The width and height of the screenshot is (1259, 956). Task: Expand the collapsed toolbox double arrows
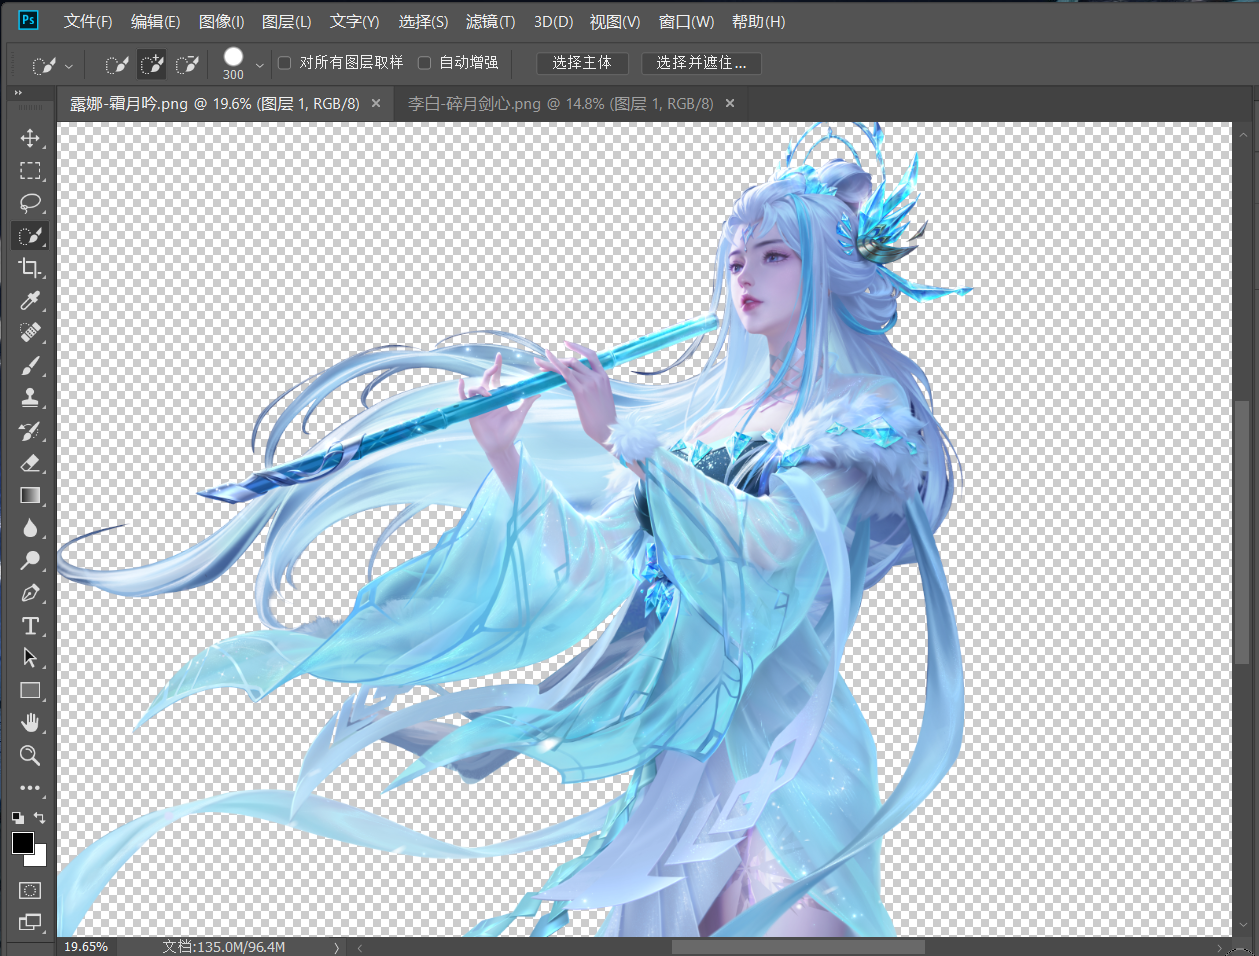coord(18,93)
